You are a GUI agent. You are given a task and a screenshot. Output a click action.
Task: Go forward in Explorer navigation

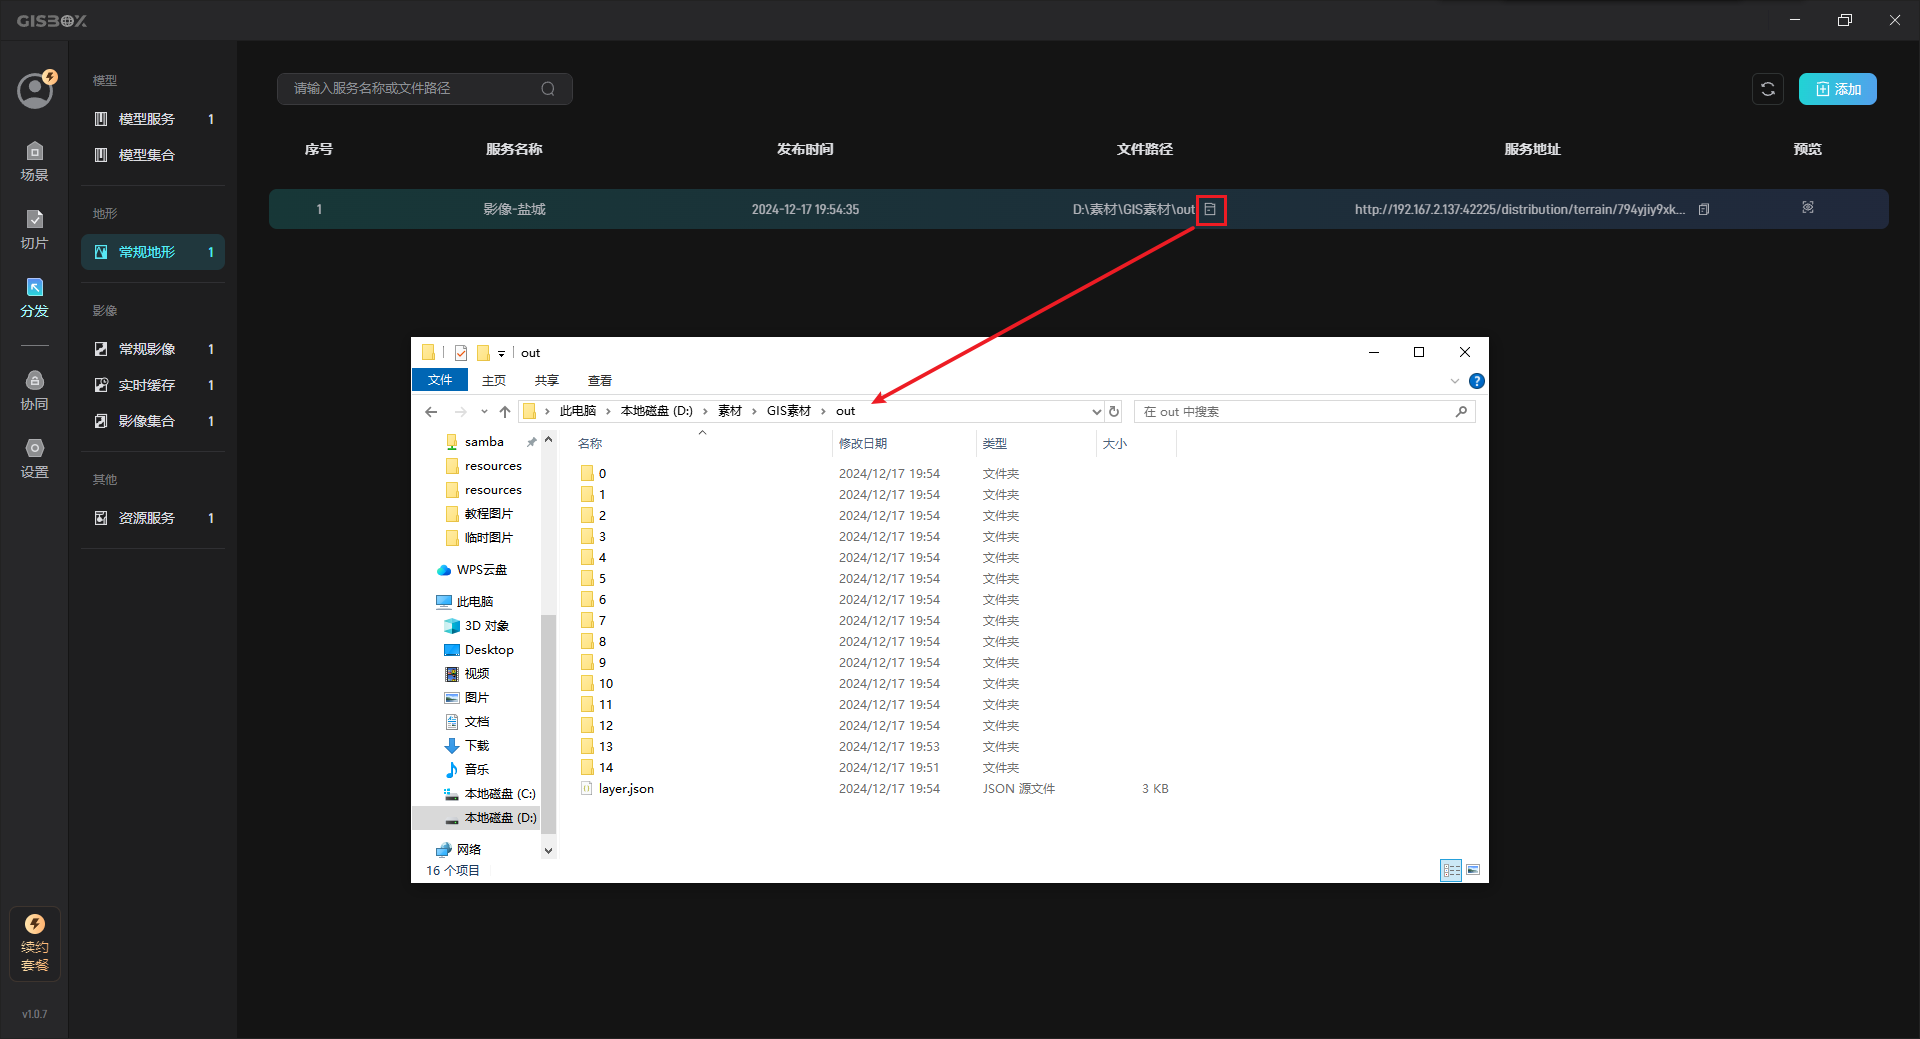coord(461,412)
